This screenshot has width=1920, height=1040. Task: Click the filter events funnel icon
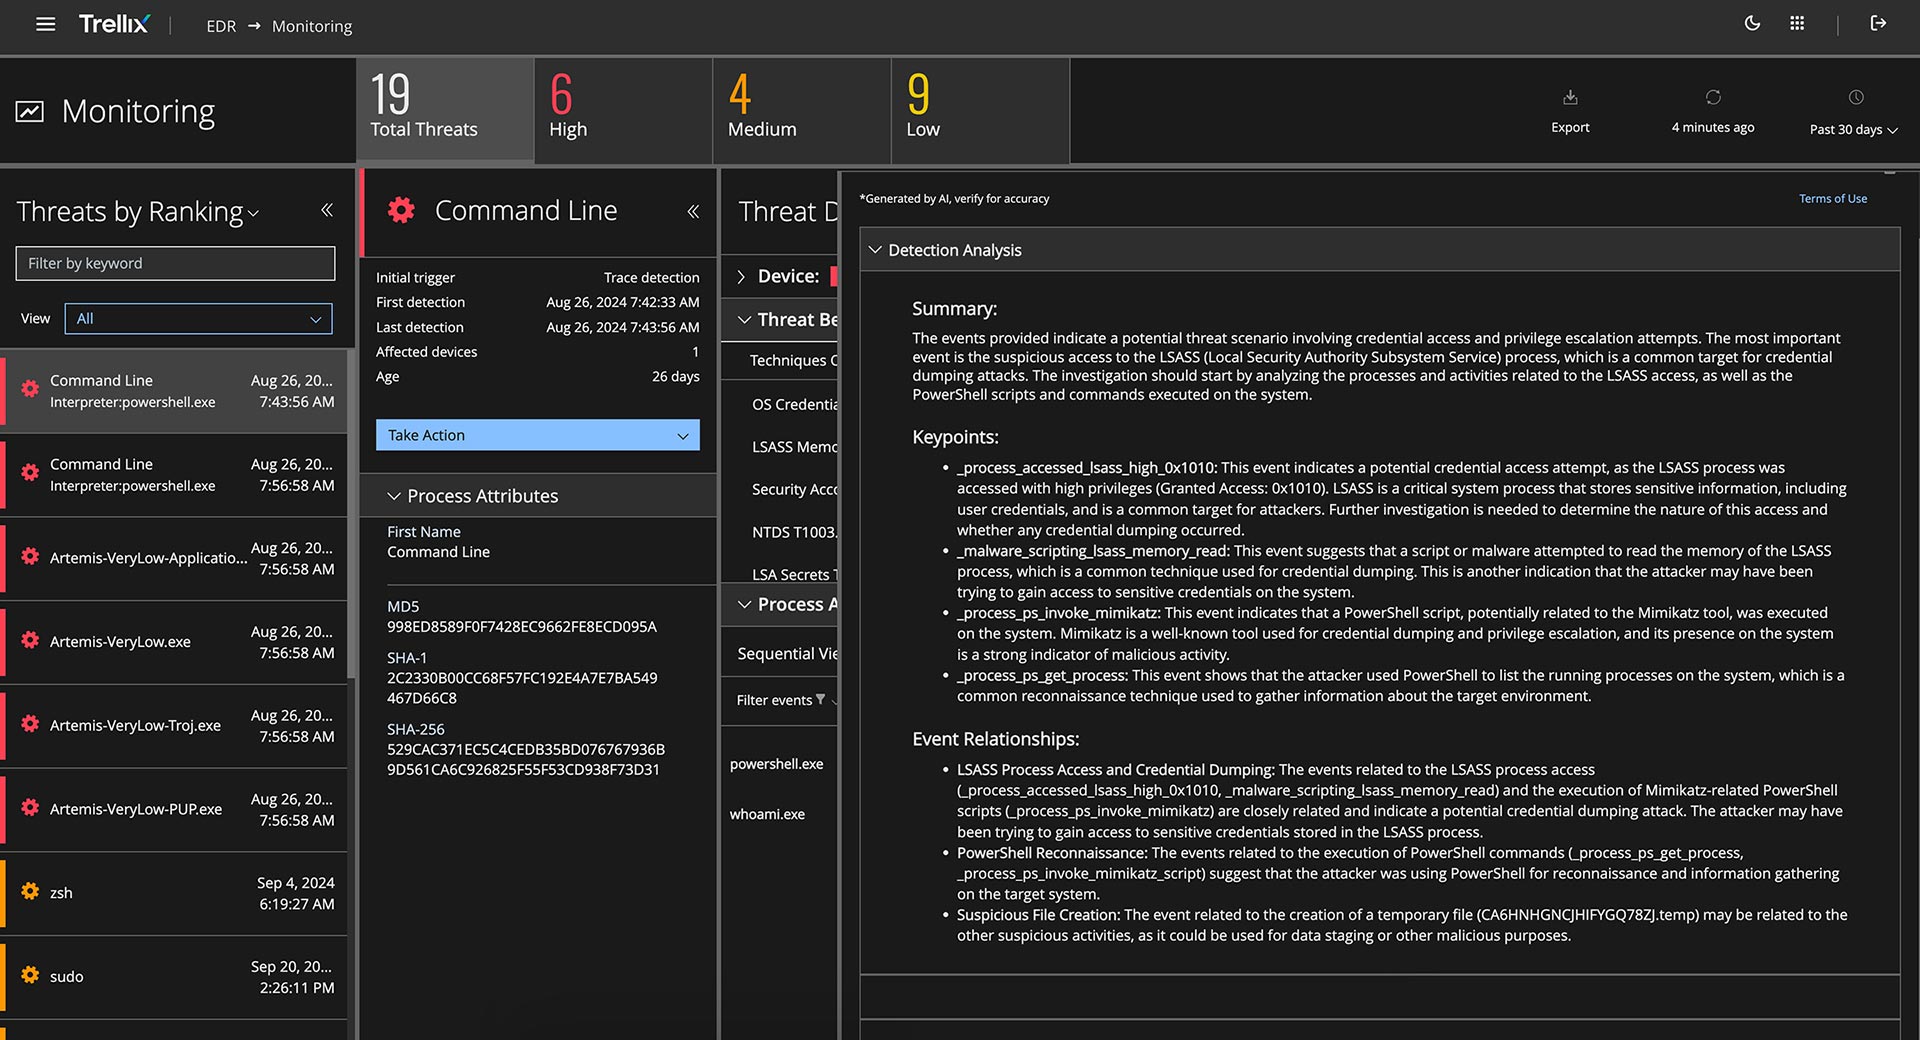pyautogui.click(x=821, y=699)
